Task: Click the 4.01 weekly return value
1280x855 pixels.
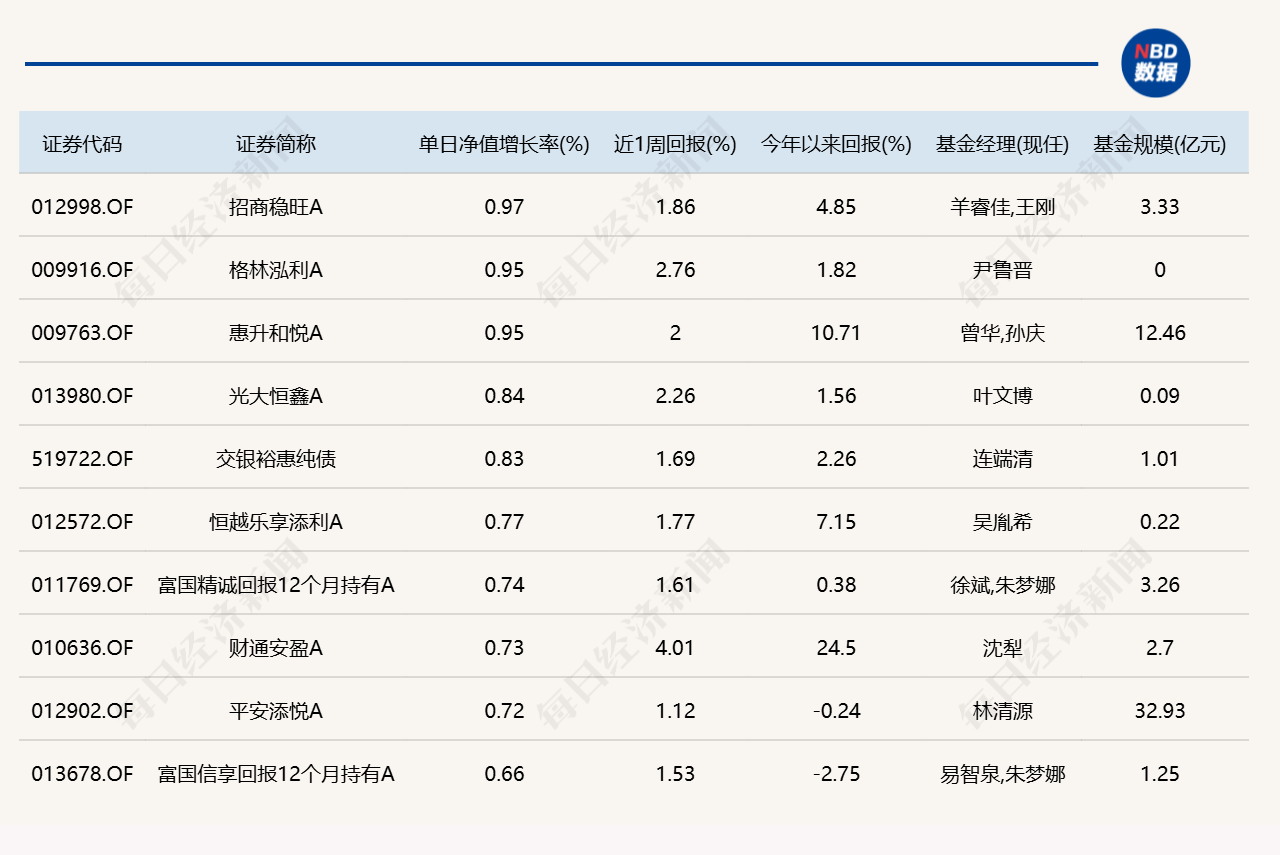Action: click(675, 648)
